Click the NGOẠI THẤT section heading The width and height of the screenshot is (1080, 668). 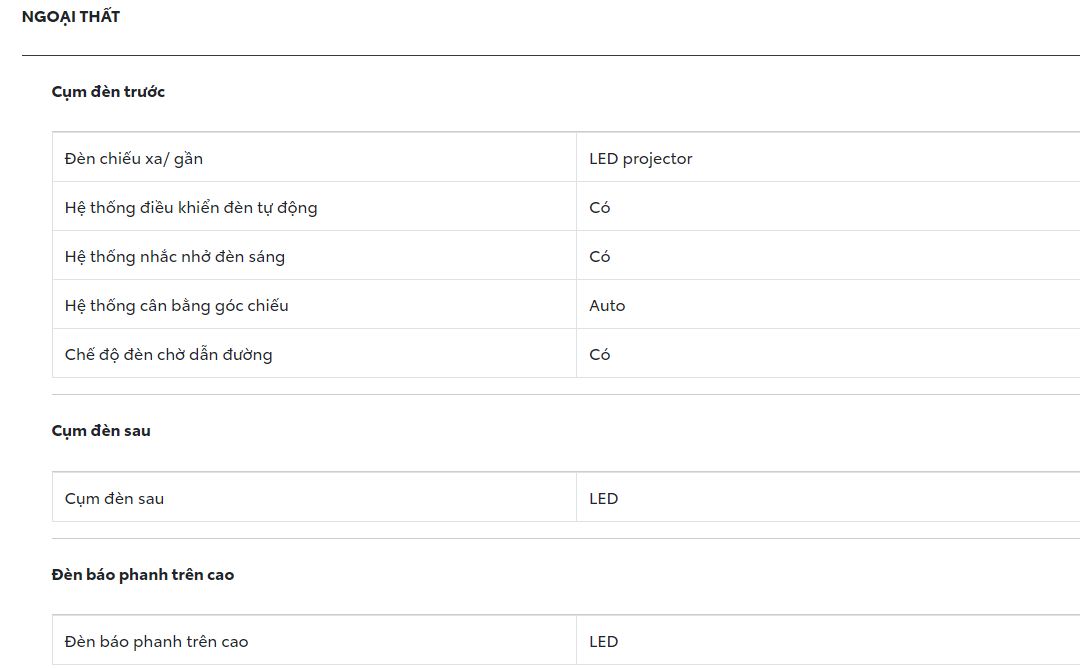pyautogui.click(x=71, y=17)
